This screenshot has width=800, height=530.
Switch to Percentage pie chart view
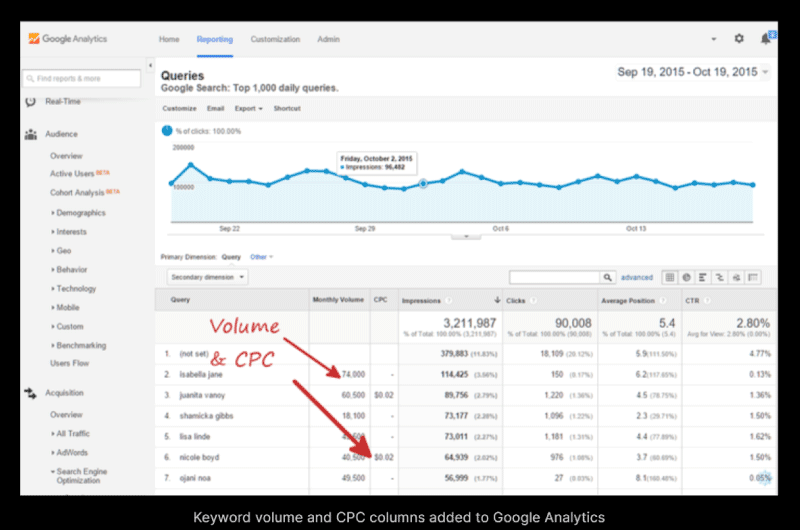click(687, 277)
